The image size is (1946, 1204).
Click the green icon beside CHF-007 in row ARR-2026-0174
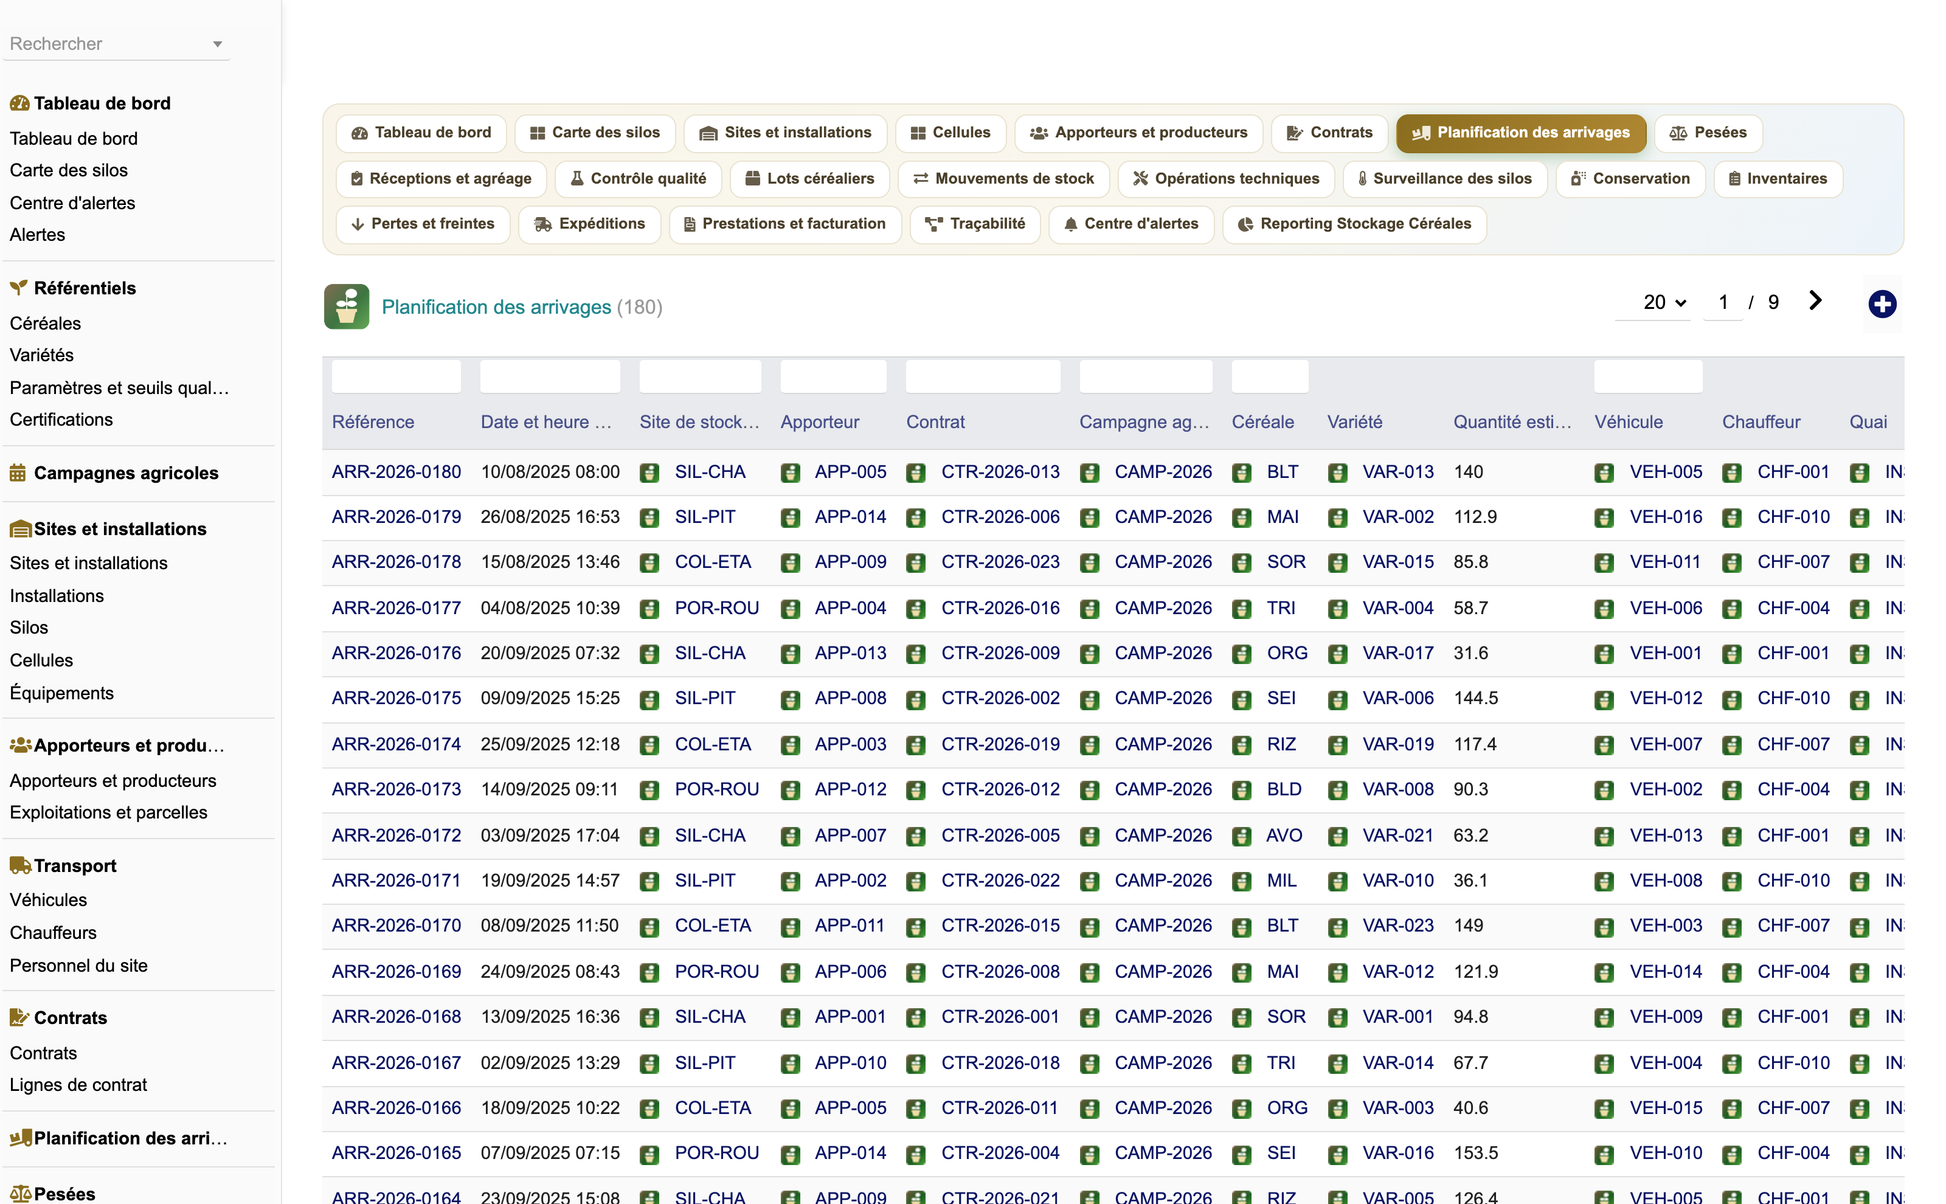1732,745
